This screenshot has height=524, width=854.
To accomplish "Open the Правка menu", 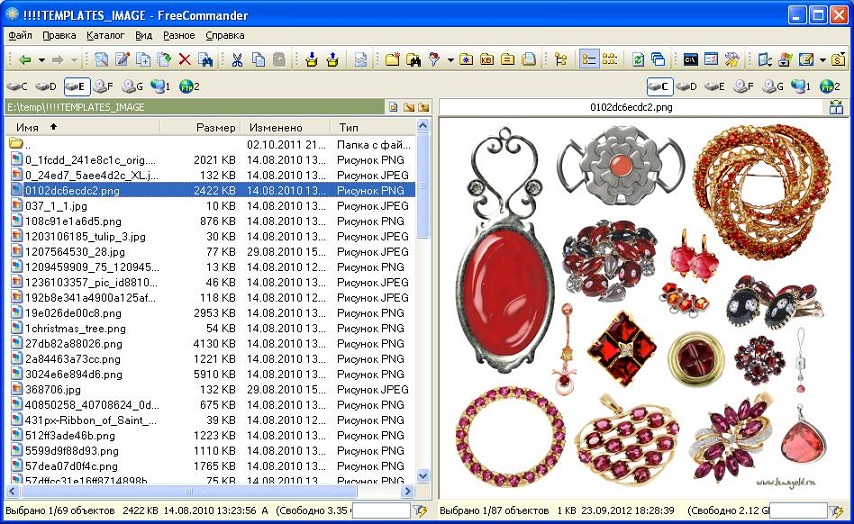I will coord(59,35).
